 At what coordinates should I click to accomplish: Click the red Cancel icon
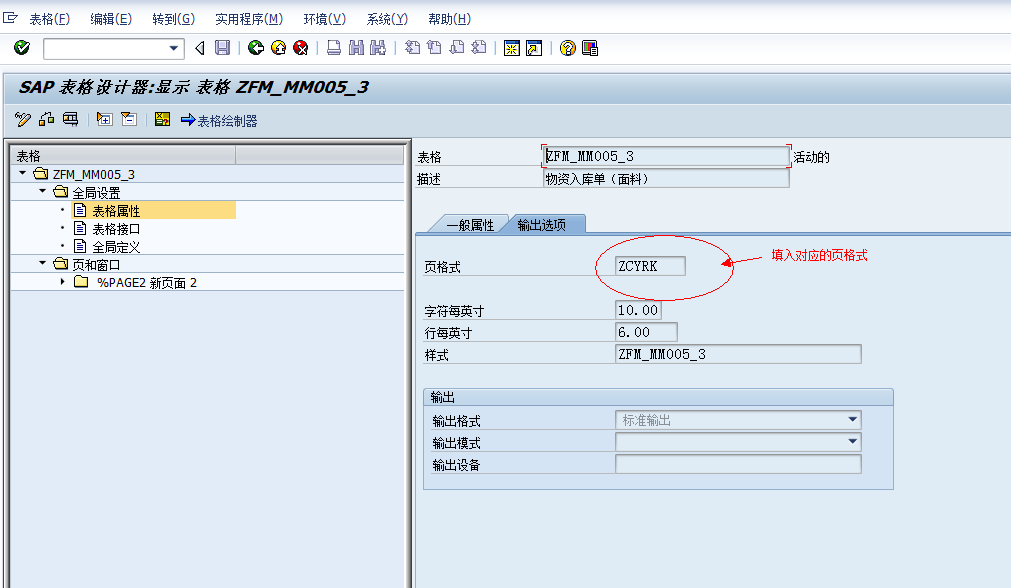(300, 48)
